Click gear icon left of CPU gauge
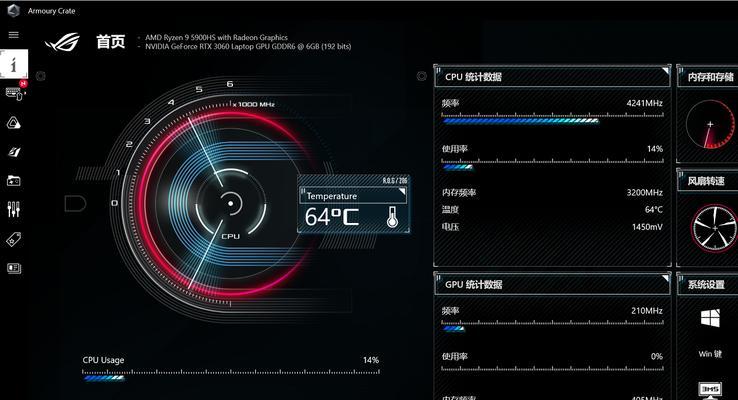The height and width of the screenshot is (400, 738). click(x=41, y=76)
